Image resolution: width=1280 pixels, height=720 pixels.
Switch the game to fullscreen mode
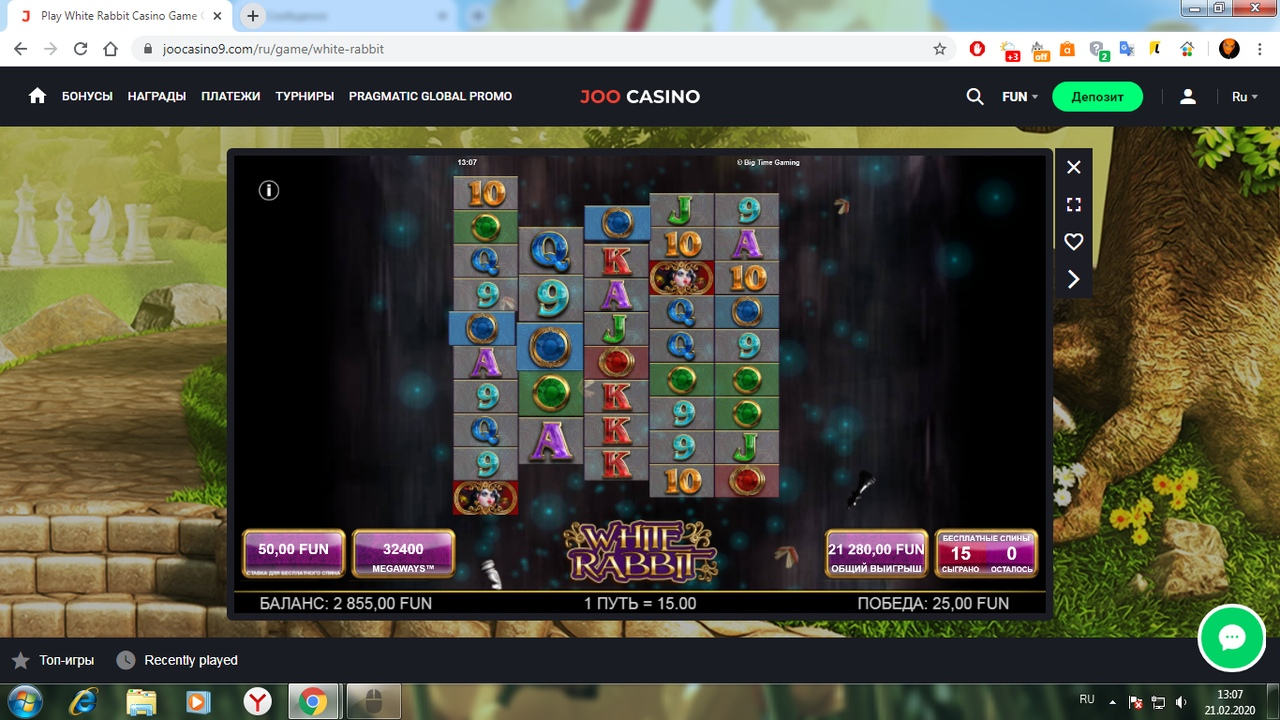(1074, 205)
